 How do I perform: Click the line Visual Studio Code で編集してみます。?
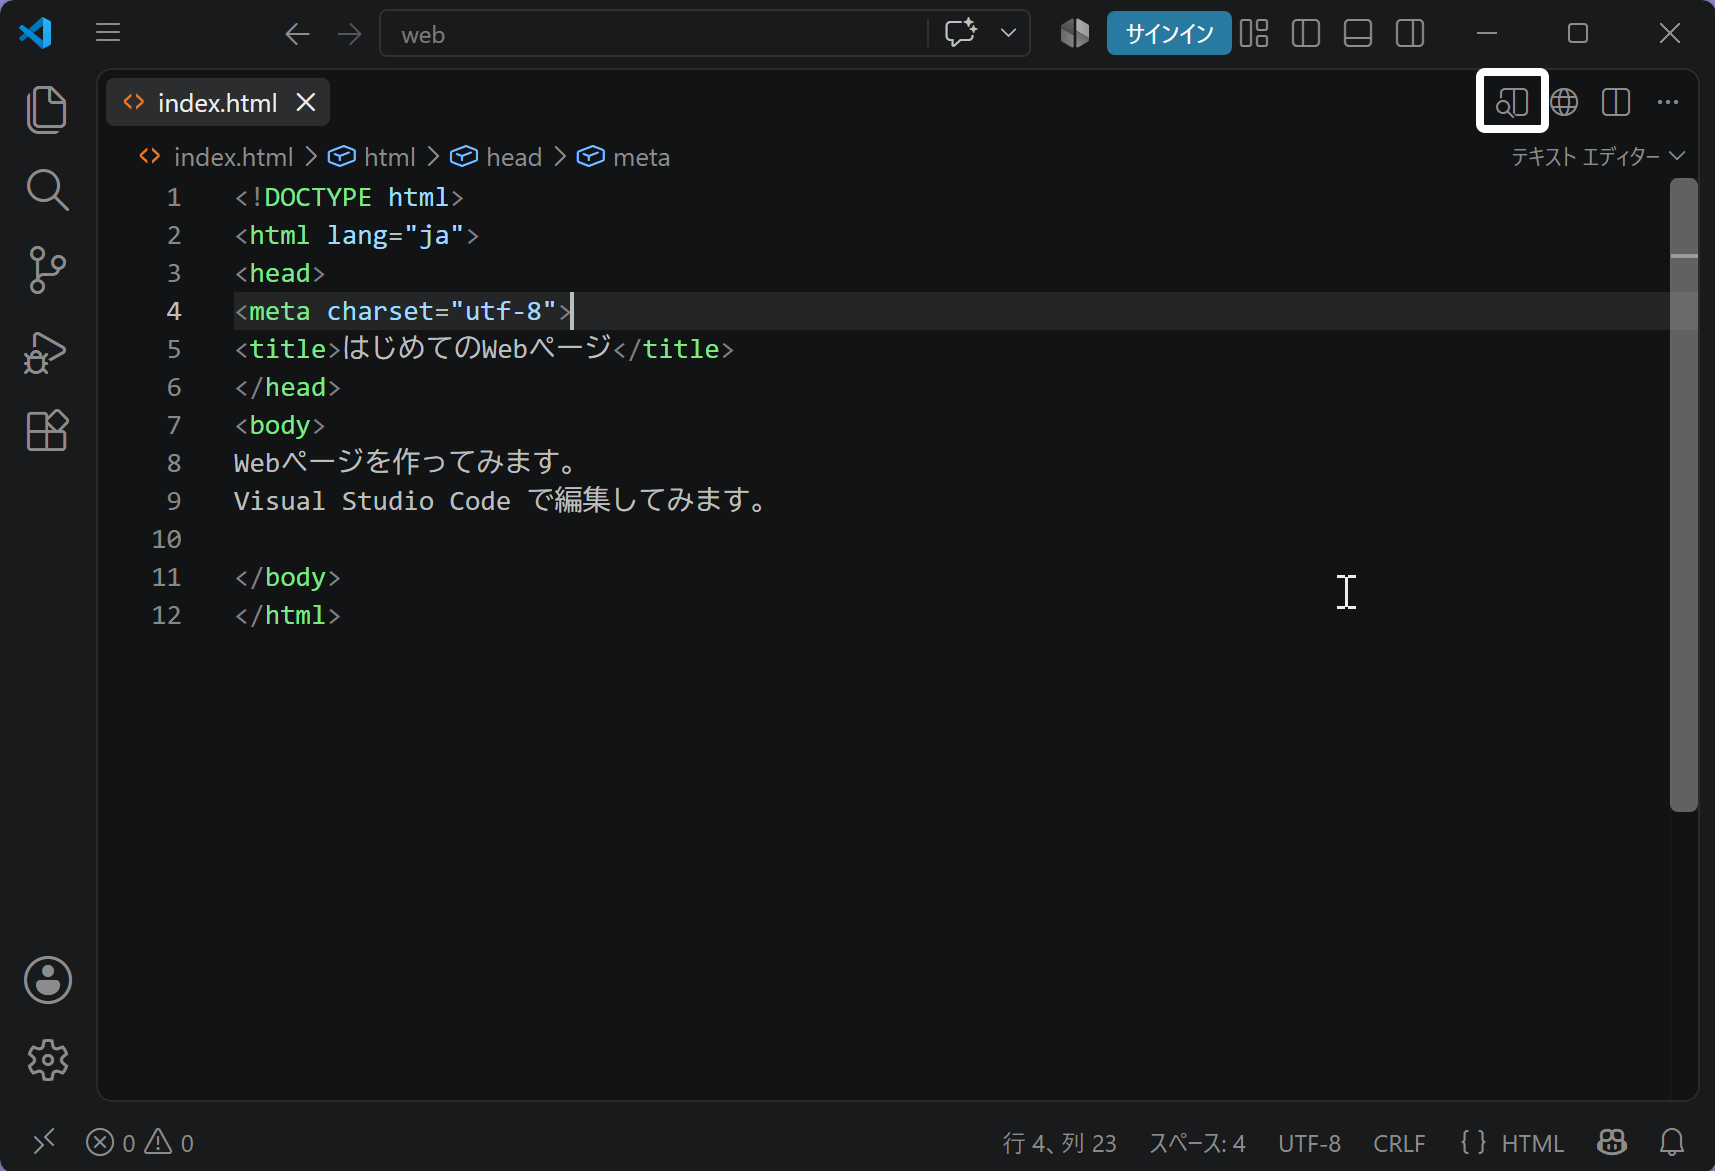[x=501, y=501]
